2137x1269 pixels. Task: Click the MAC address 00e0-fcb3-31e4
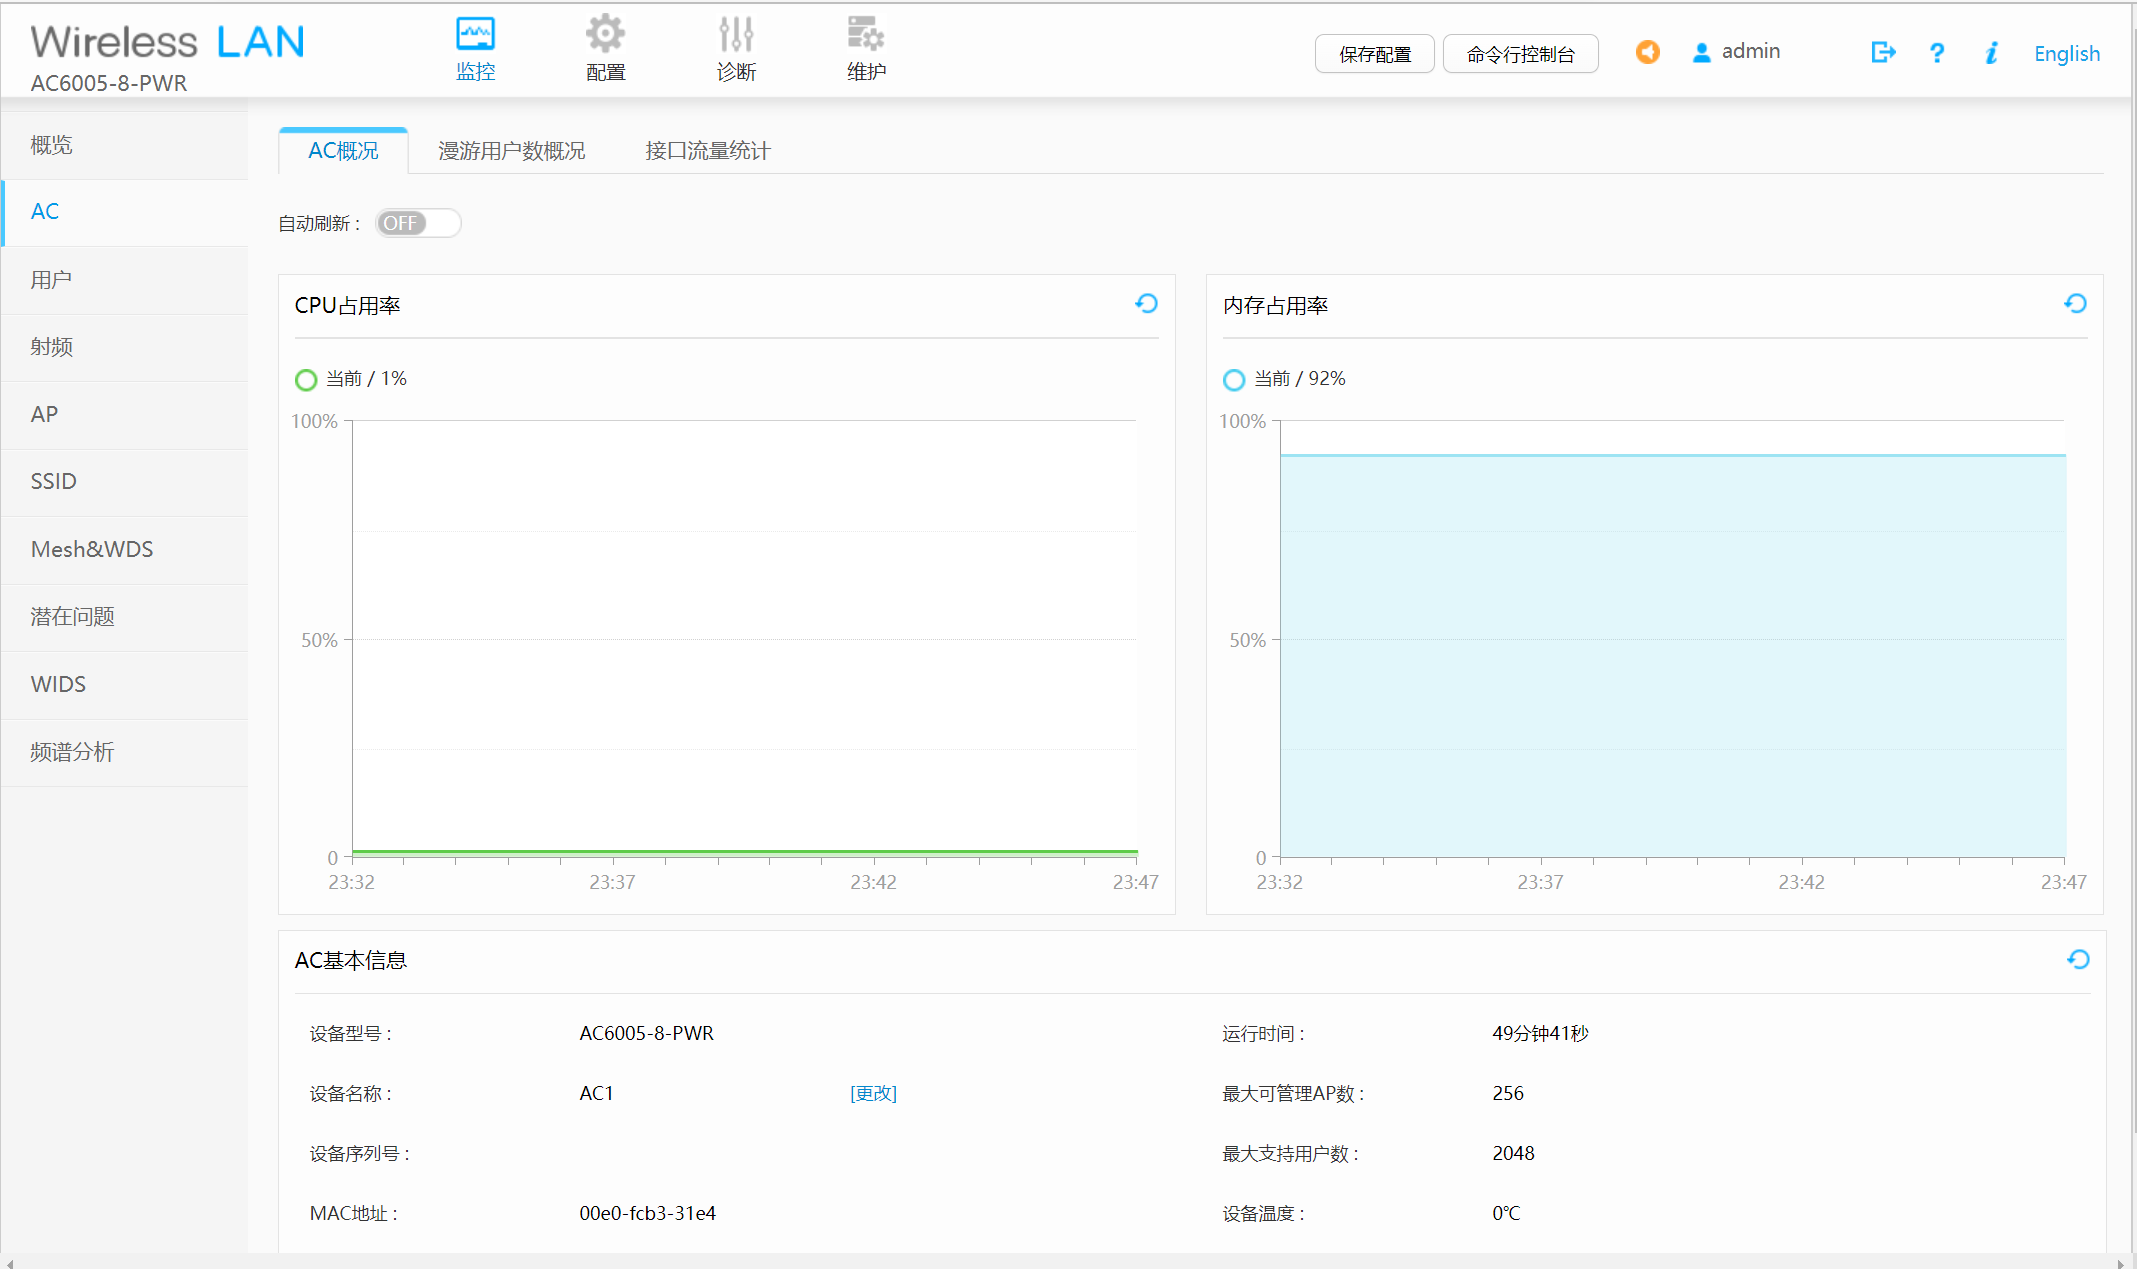click(x=648, y=1213)
